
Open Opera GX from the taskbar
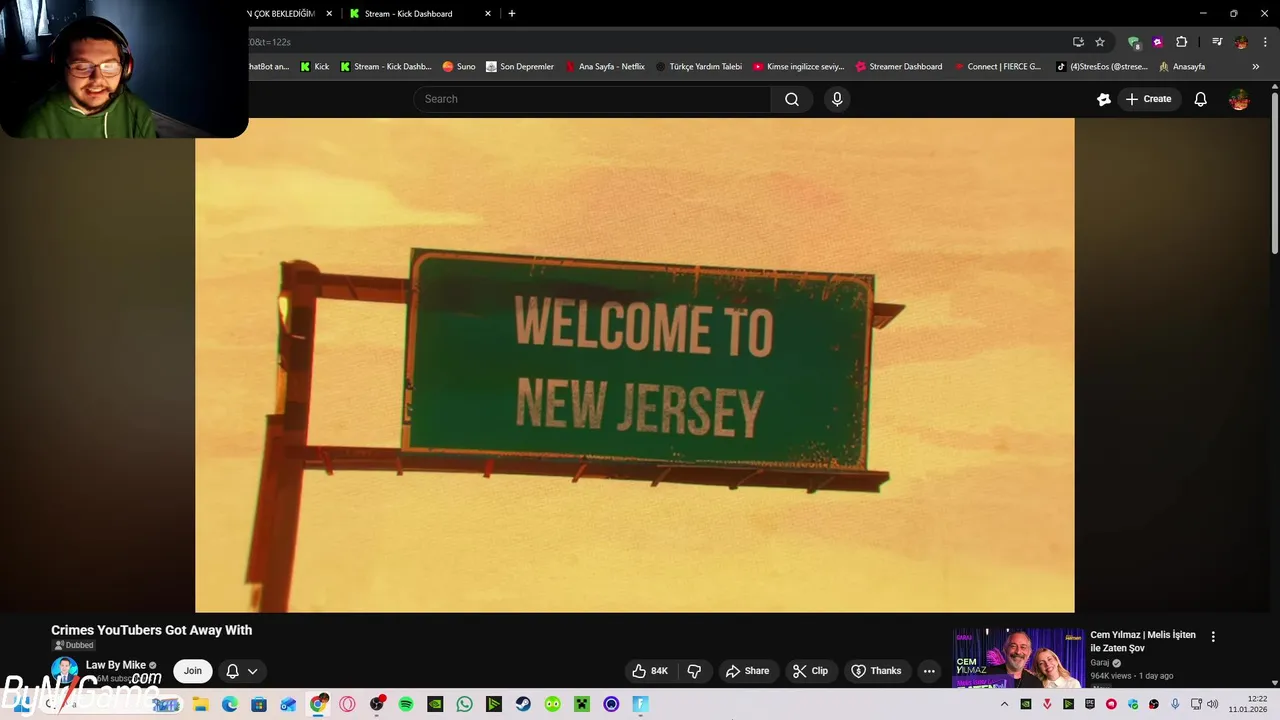(x=347, y=704)
